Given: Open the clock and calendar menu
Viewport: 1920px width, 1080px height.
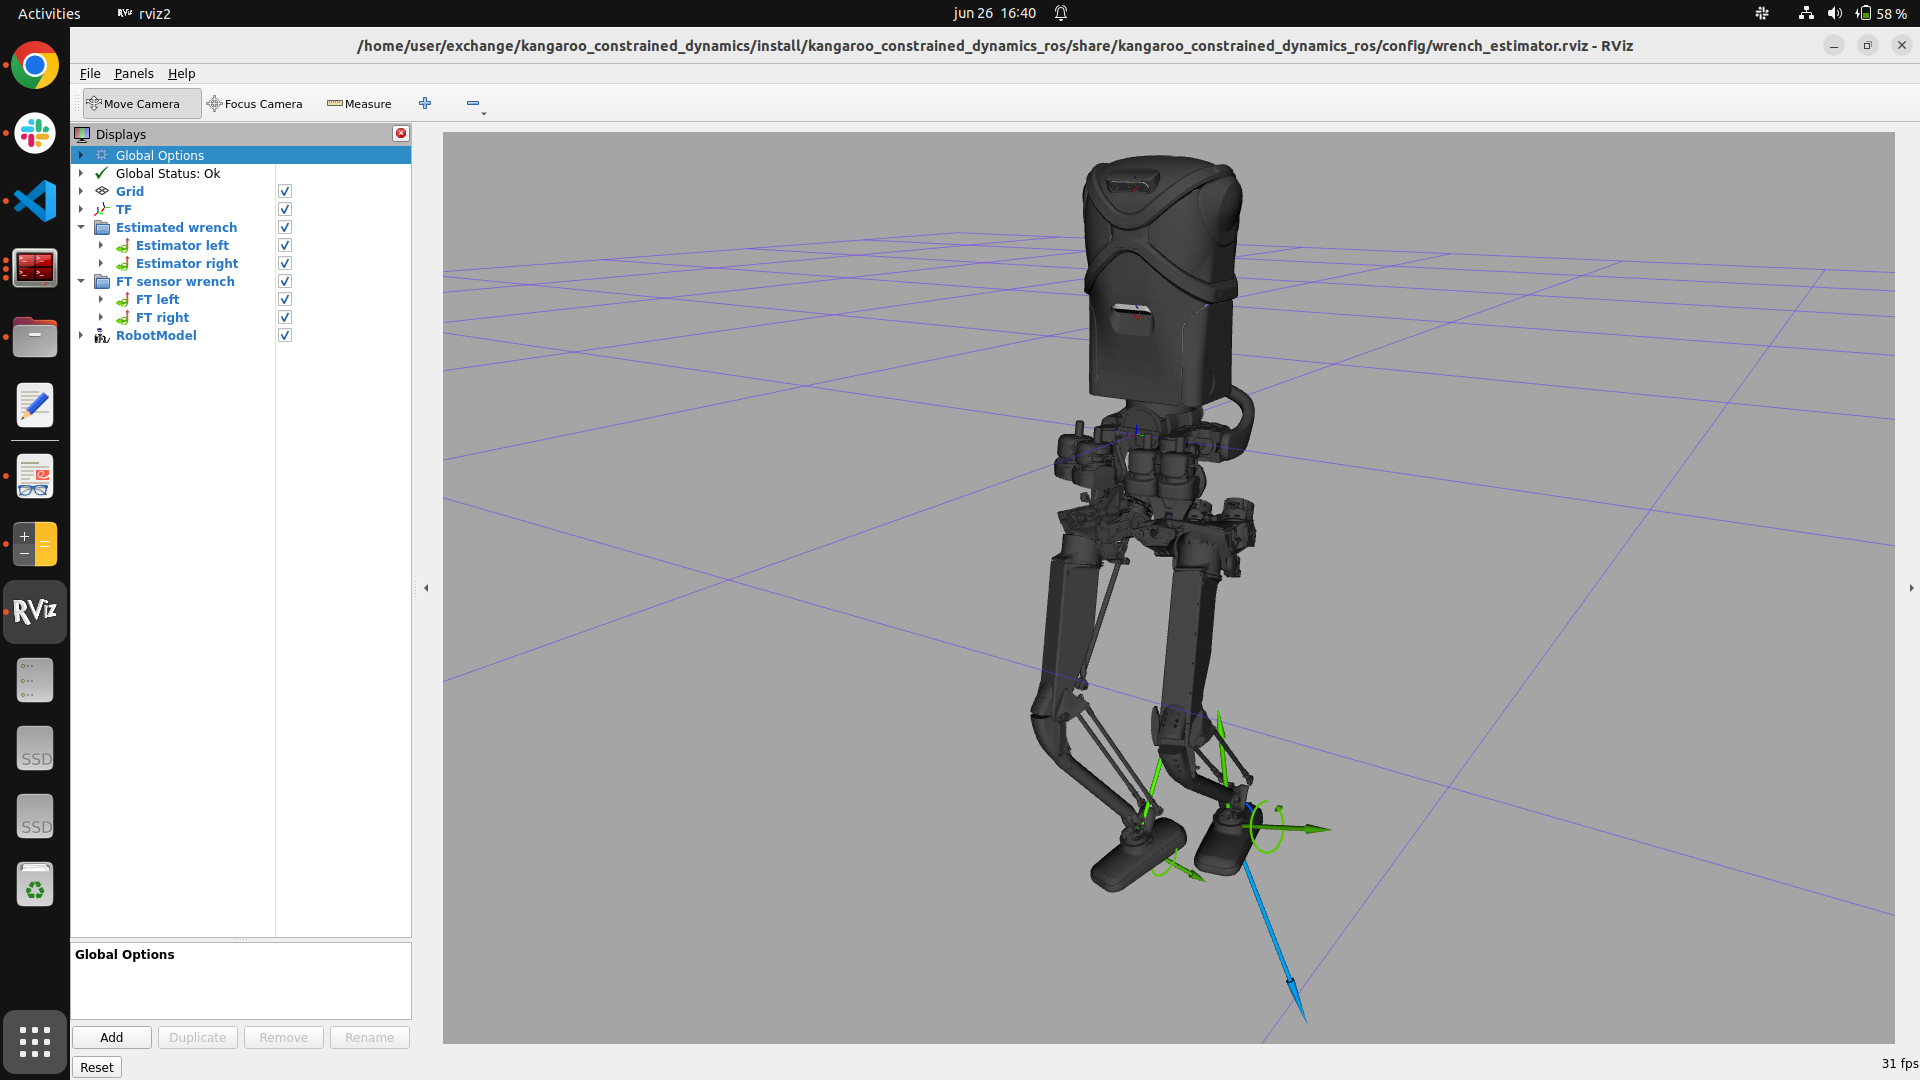Looking at the screenshot, I should click(994, 13).
